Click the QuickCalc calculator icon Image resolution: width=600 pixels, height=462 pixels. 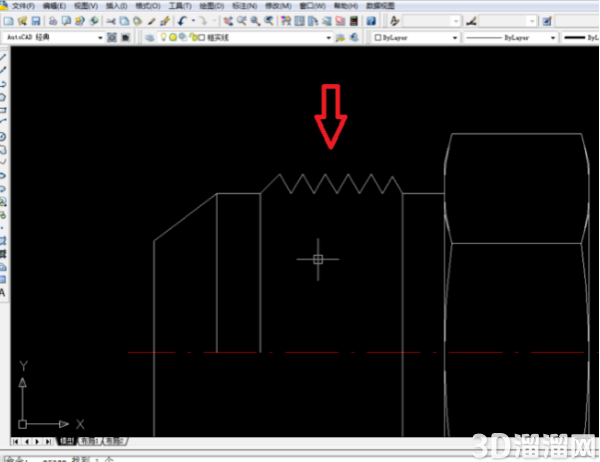coord(354,21)
